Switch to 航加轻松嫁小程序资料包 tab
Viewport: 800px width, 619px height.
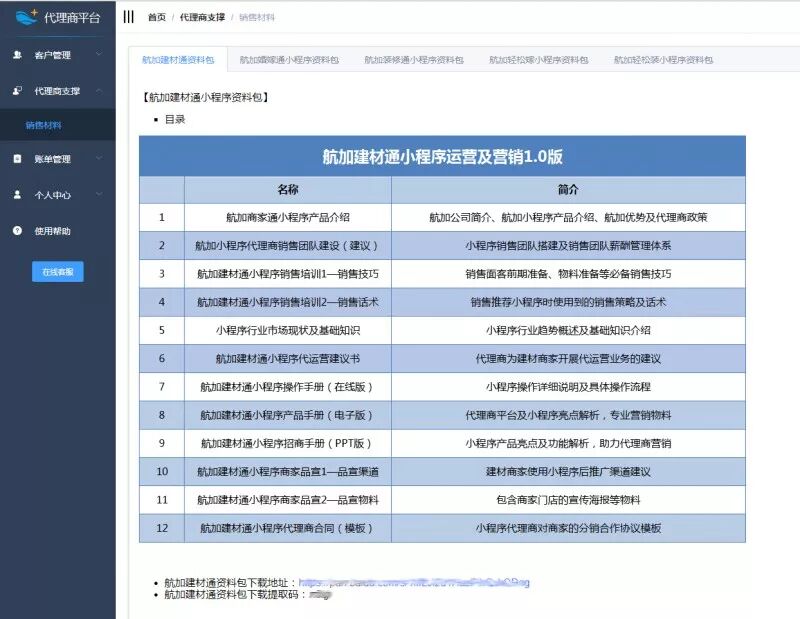(539, 60)
